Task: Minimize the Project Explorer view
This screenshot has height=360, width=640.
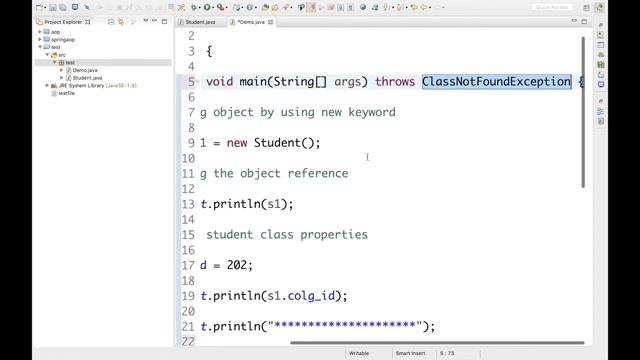Action: point(155,21)
